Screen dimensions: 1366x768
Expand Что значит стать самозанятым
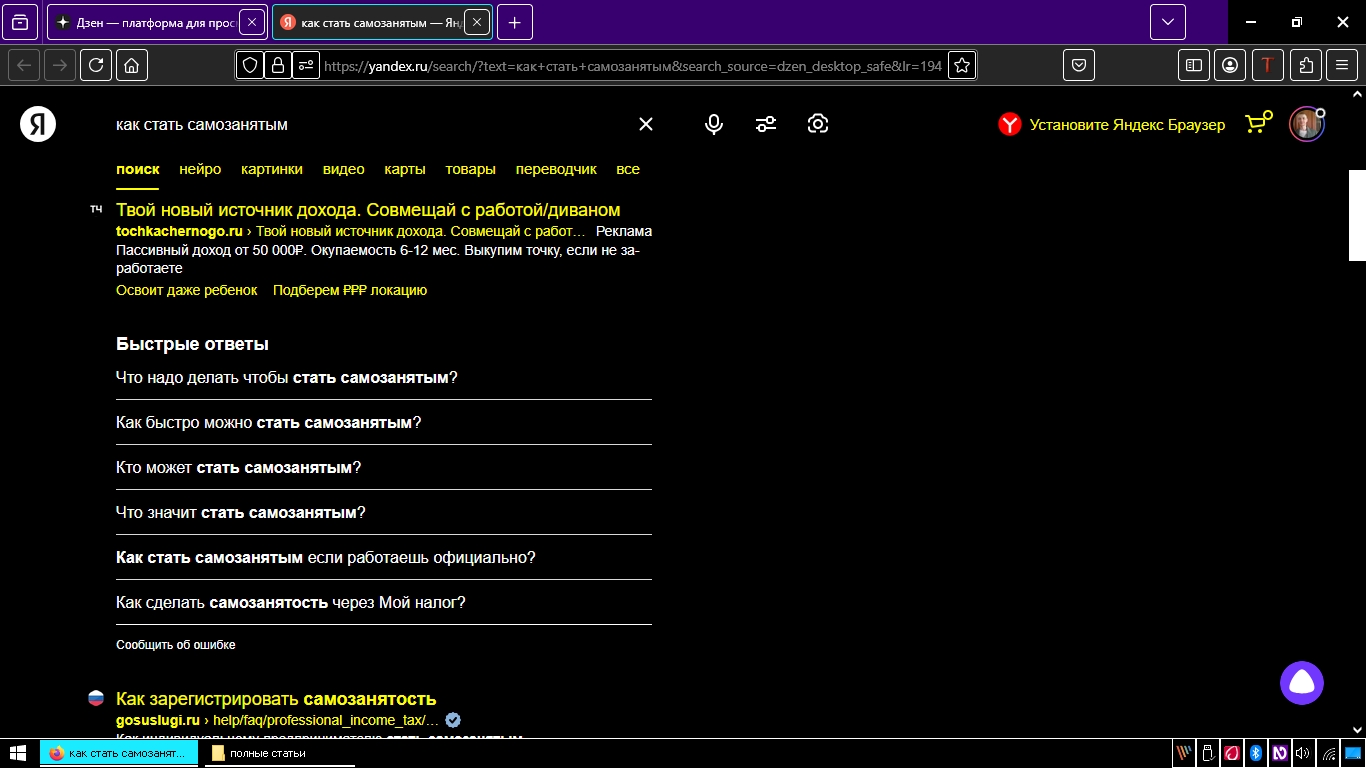pyautogui.click(x=384, y=513)
